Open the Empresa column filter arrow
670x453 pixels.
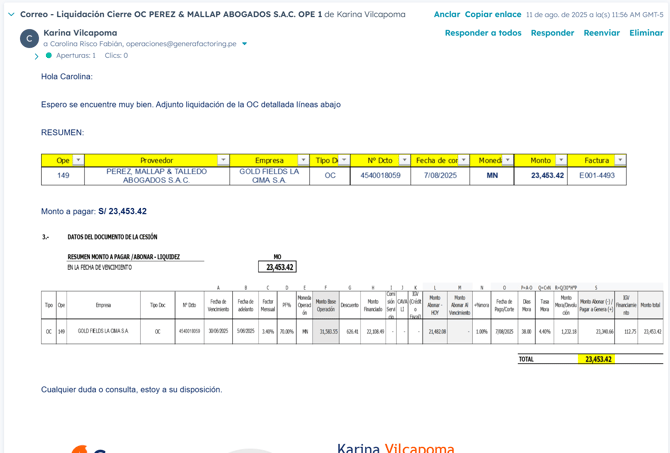tap(303, 160)
